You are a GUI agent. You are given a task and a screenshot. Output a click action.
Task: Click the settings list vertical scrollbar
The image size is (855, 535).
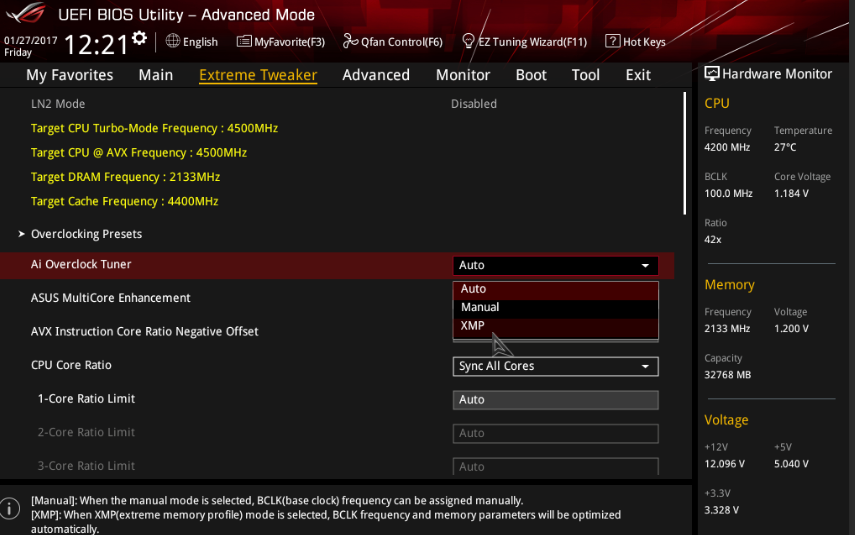(684, 153)
